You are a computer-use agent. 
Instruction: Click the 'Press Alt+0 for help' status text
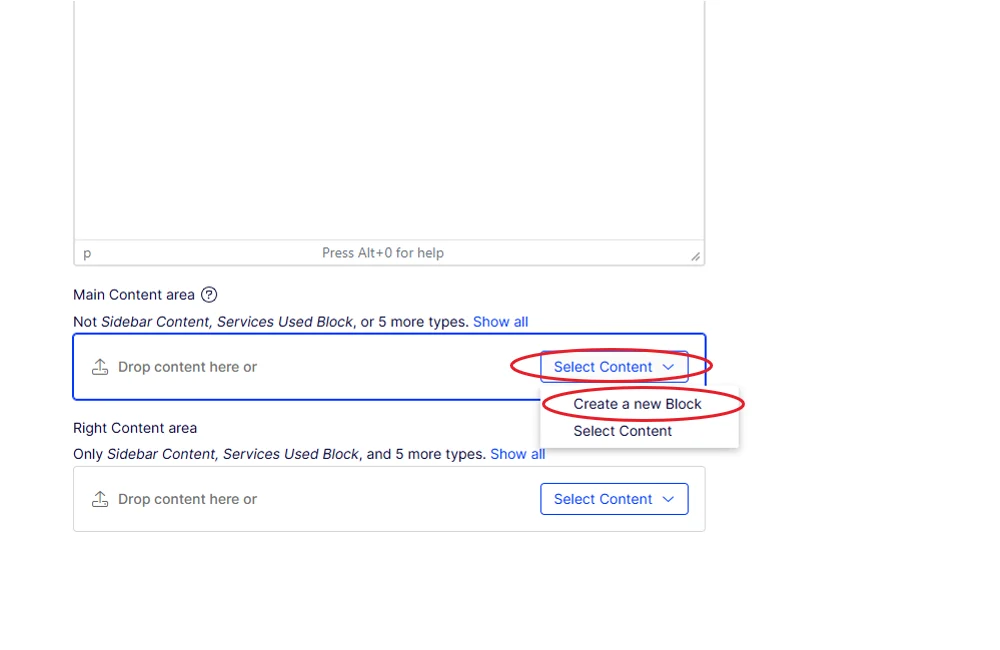[x=382, y=253]
